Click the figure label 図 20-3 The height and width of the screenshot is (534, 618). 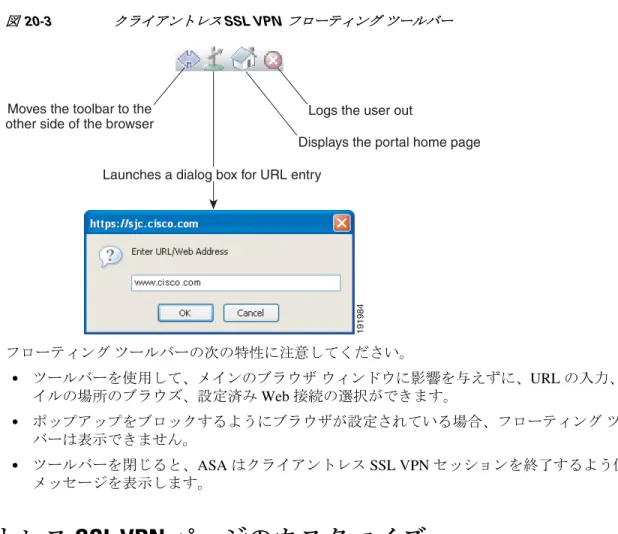[28, 21]
